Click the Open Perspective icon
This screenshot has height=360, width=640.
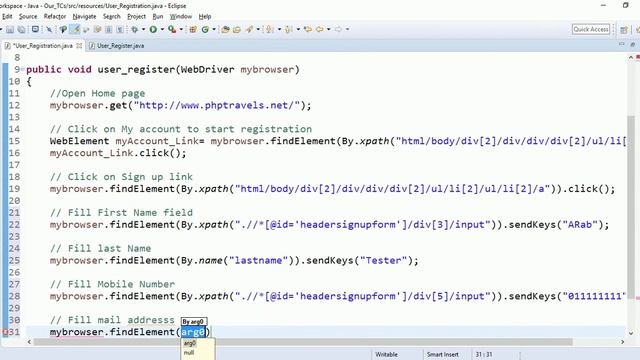coord(624,29)
